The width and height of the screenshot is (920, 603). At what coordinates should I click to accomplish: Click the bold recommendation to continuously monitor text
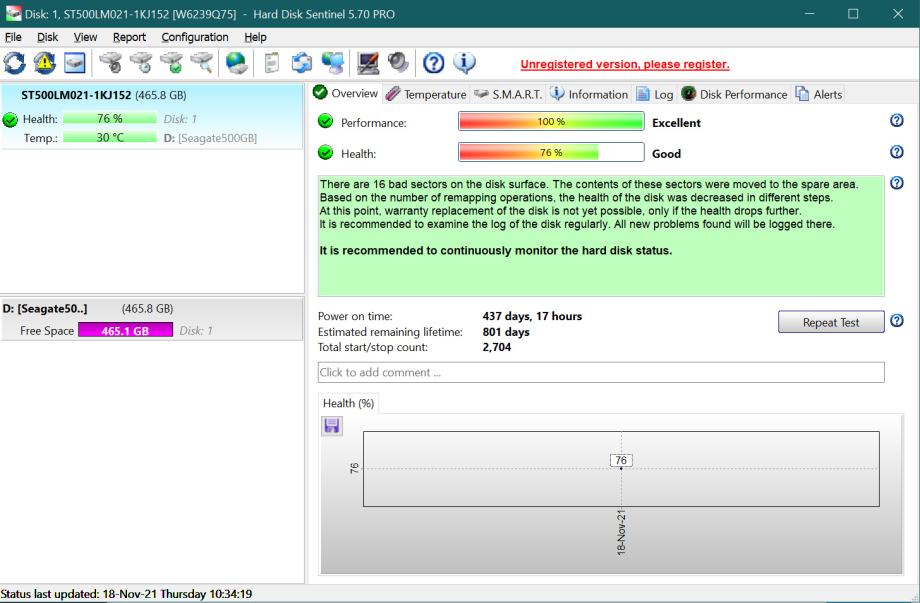click(x=496, y=250)
